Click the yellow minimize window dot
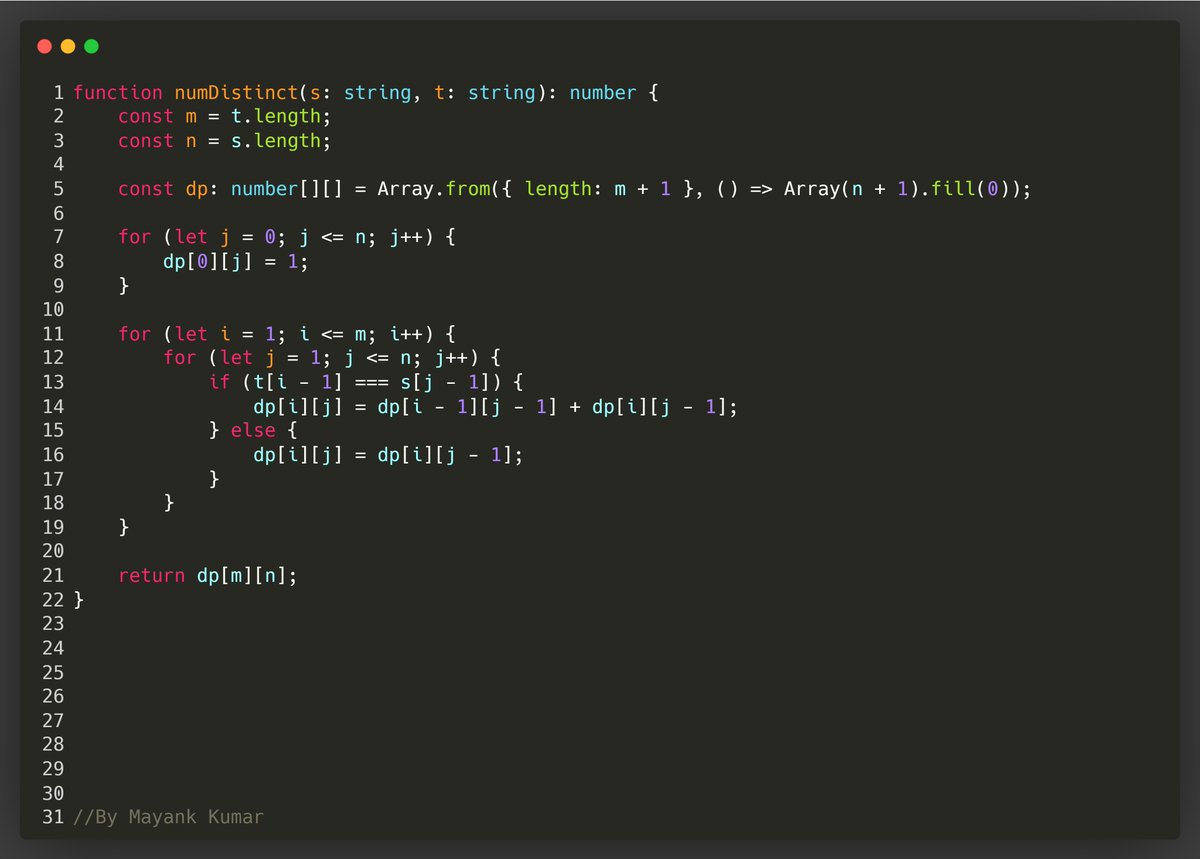The image size is (1200, 859). click(x=68, y=46)
